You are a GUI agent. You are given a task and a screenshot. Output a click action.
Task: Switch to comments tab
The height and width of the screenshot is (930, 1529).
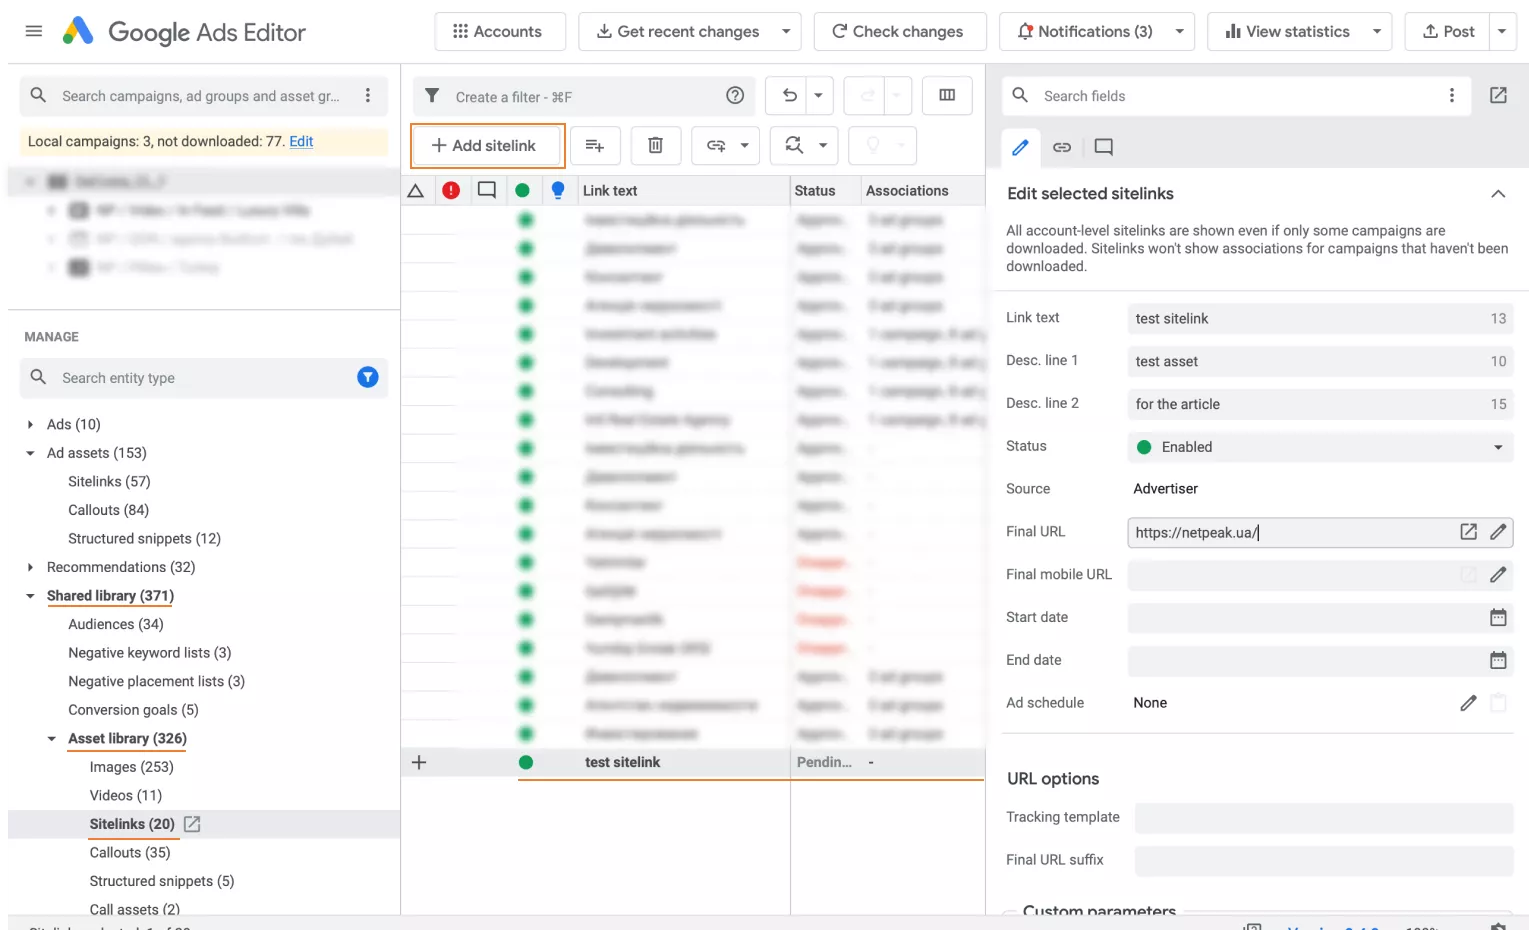pos(1104,147)
